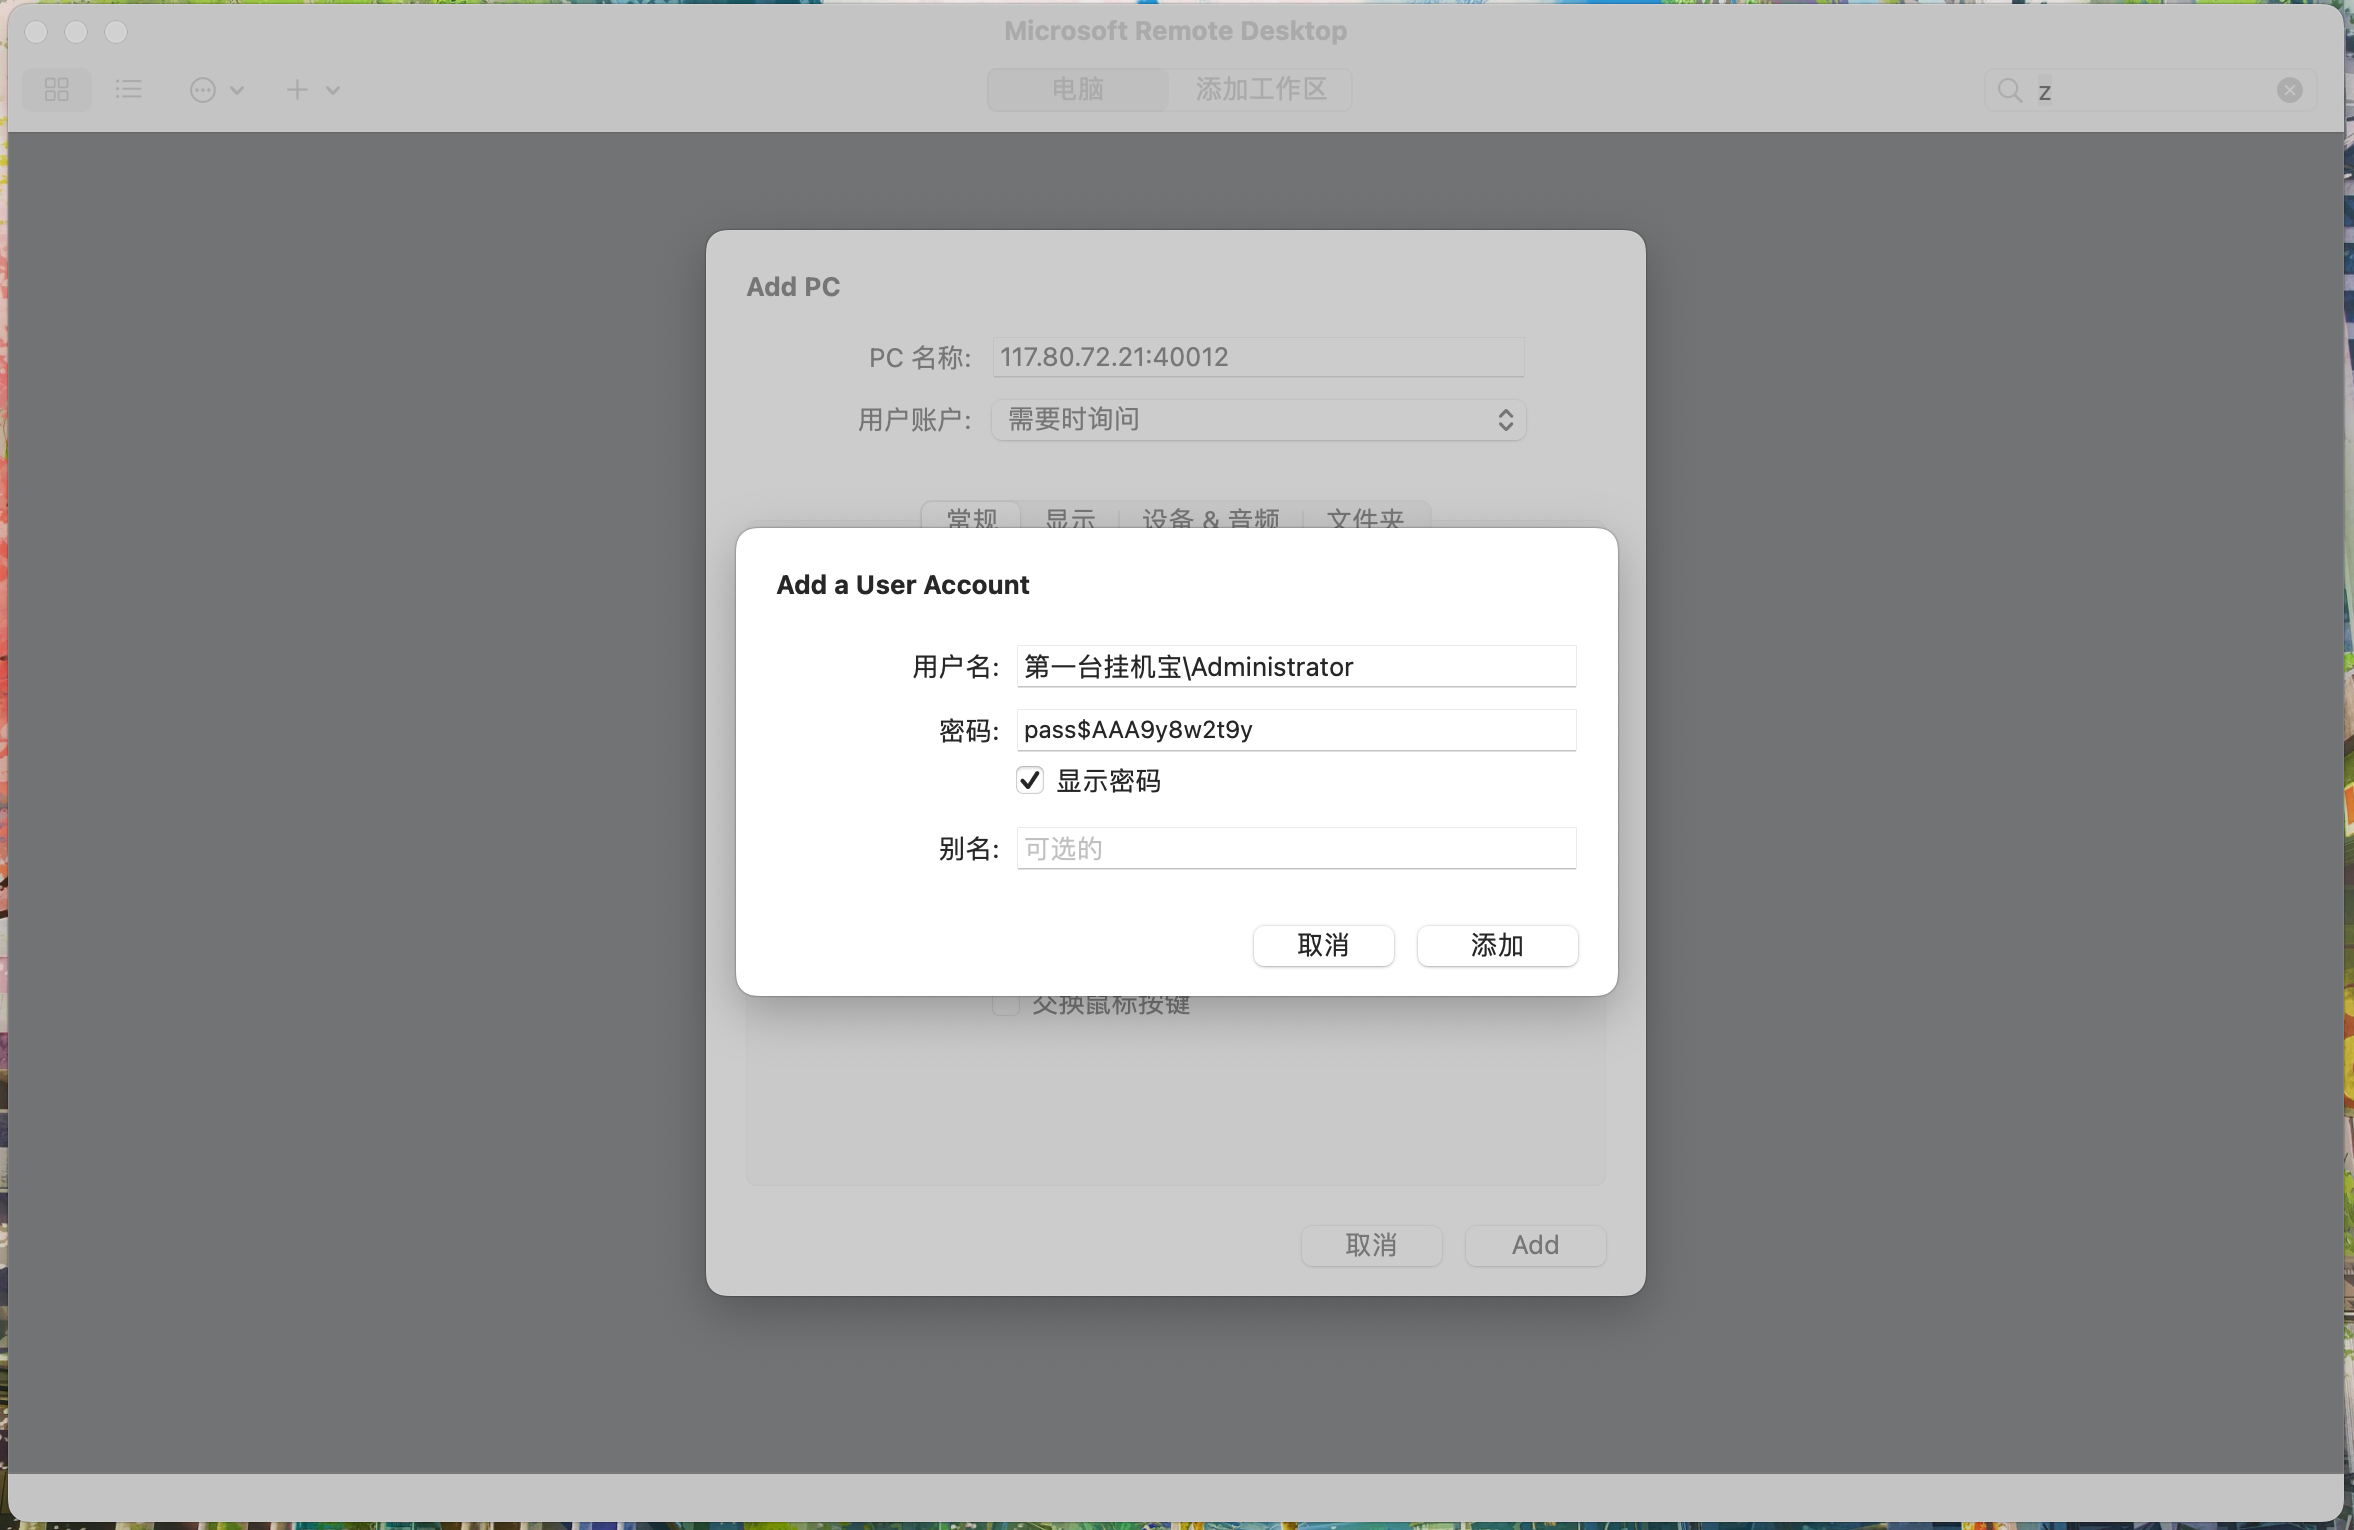The image size is (2354, 1530).
Task: Click the 用户账户 dropdown
Action: click(x=1254, y=417)
